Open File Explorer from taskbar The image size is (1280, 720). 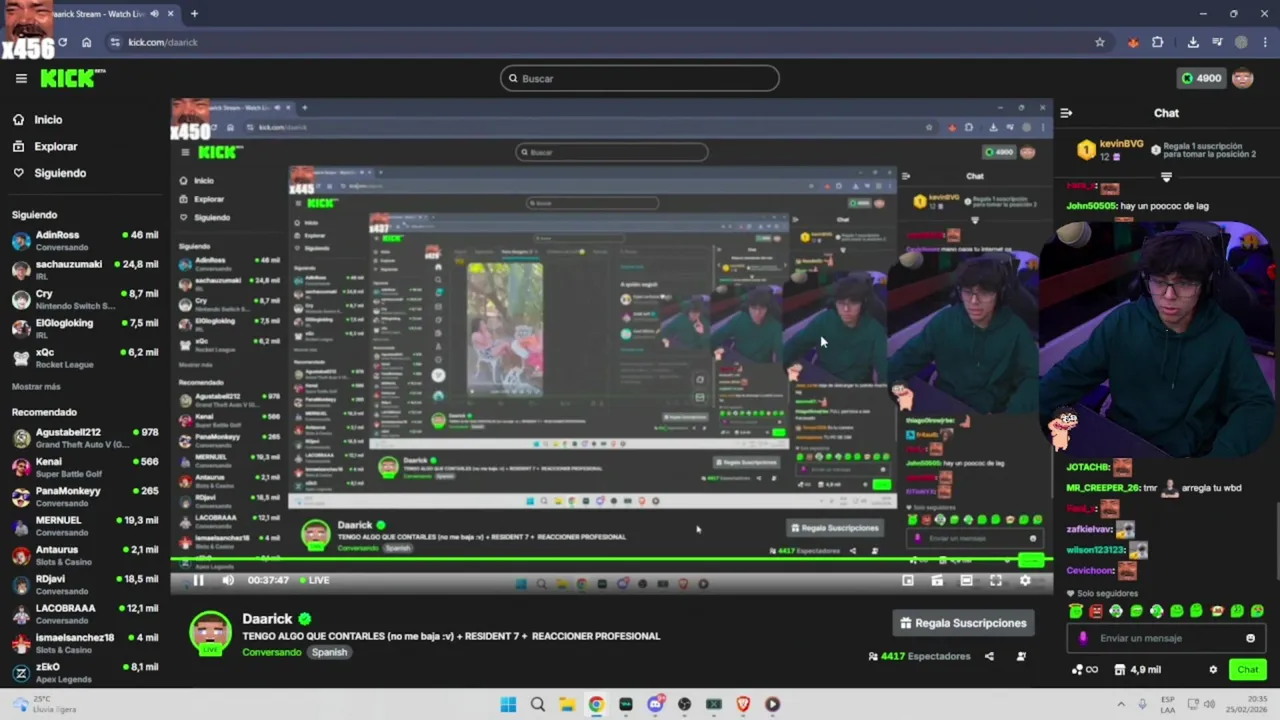point(567,704)
